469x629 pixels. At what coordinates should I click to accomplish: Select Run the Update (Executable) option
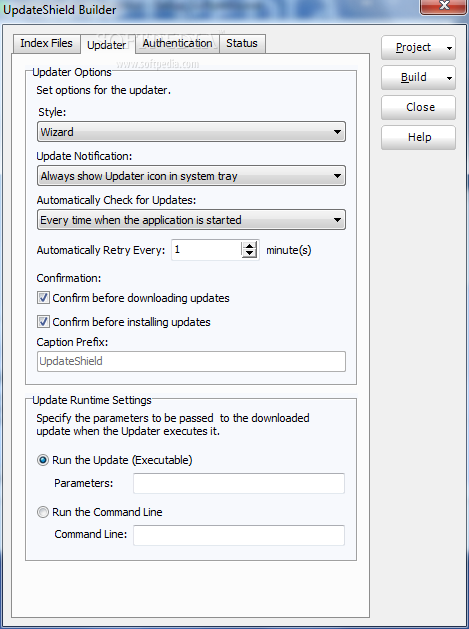(x=43, y=460)
